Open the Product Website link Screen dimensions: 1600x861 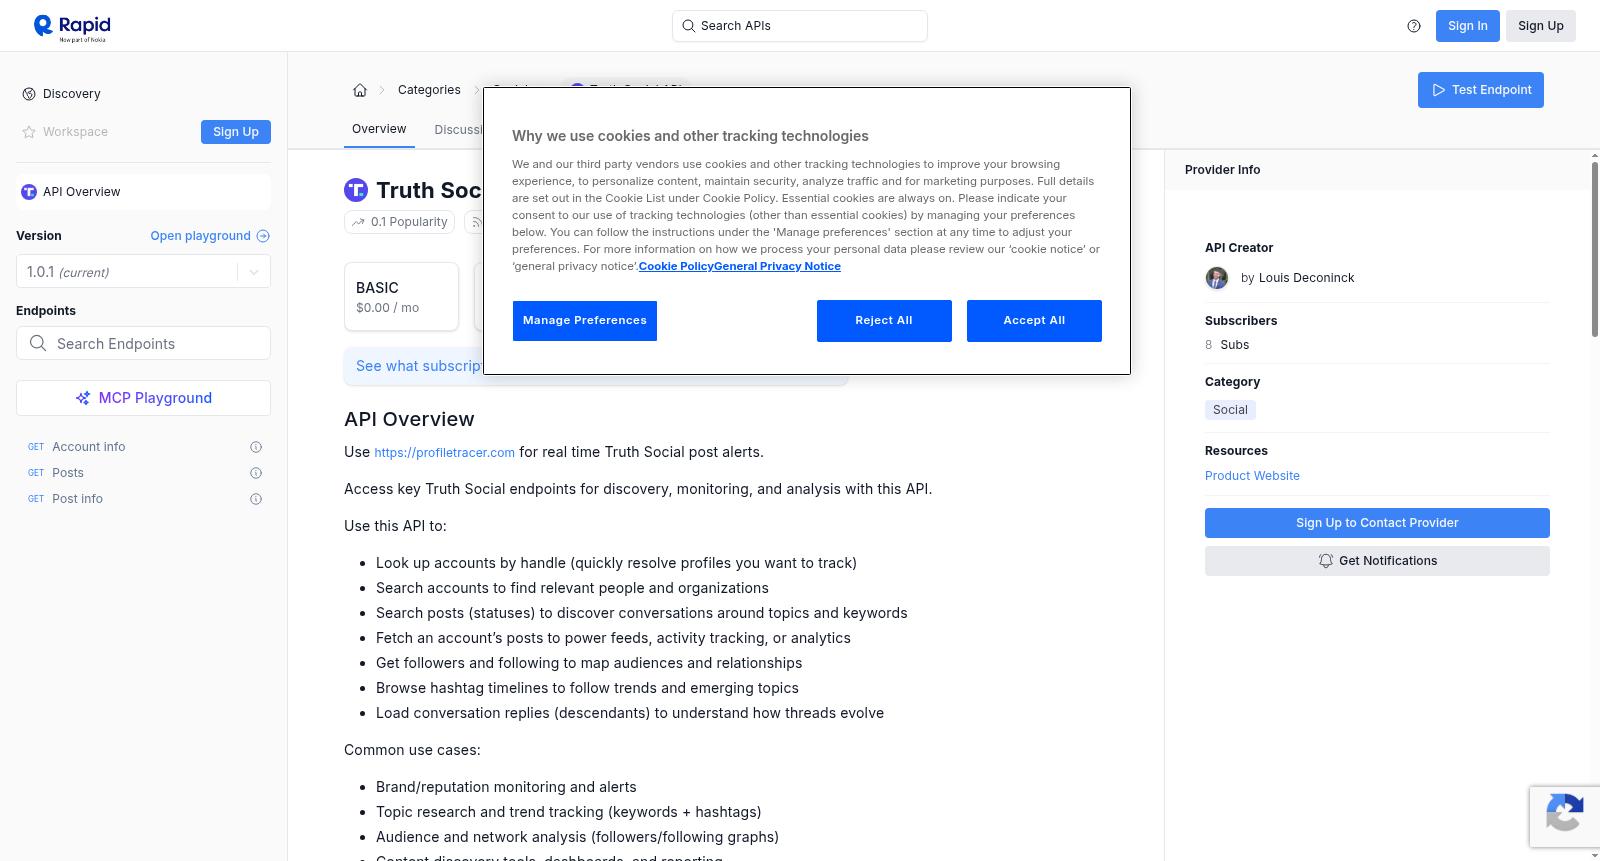pos(1252,476)
